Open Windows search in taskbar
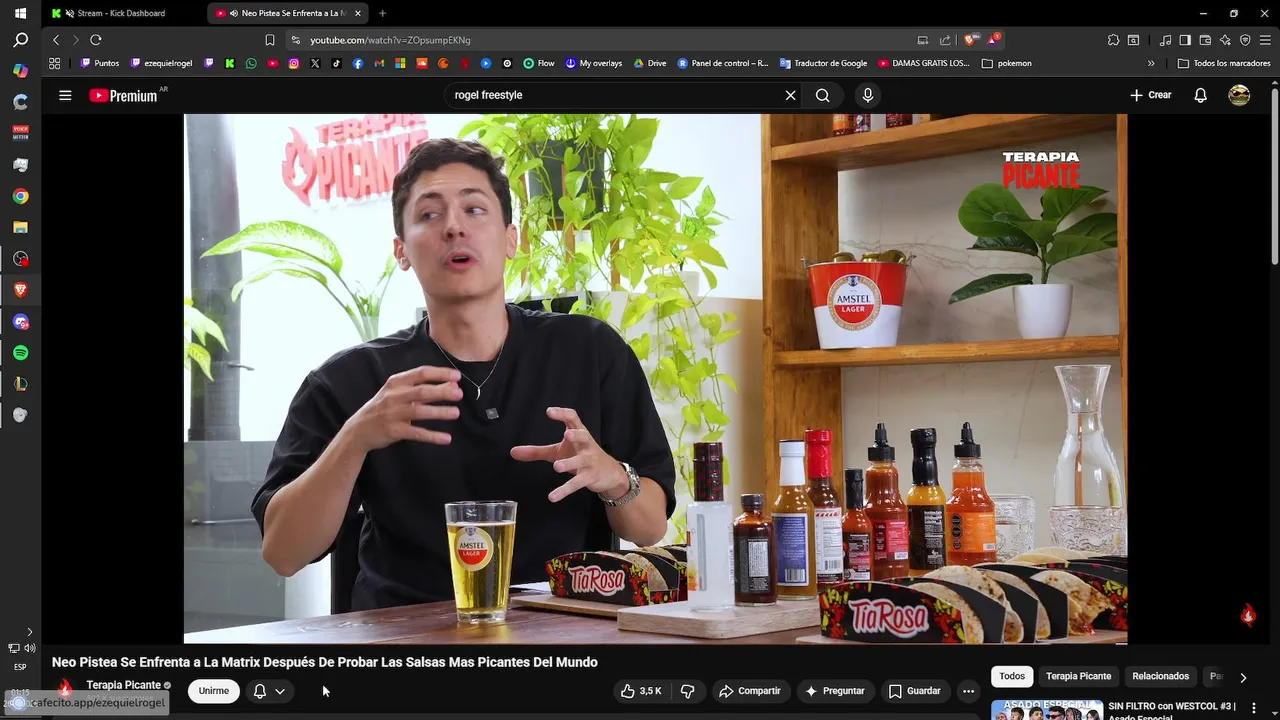Viewport: 1280px width, 720px height. tap(20, 40)
